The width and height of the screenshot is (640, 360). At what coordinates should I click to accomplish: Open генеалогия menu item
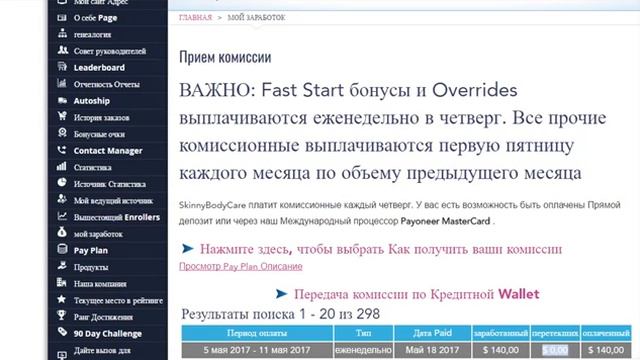click(x=92, y=35)
